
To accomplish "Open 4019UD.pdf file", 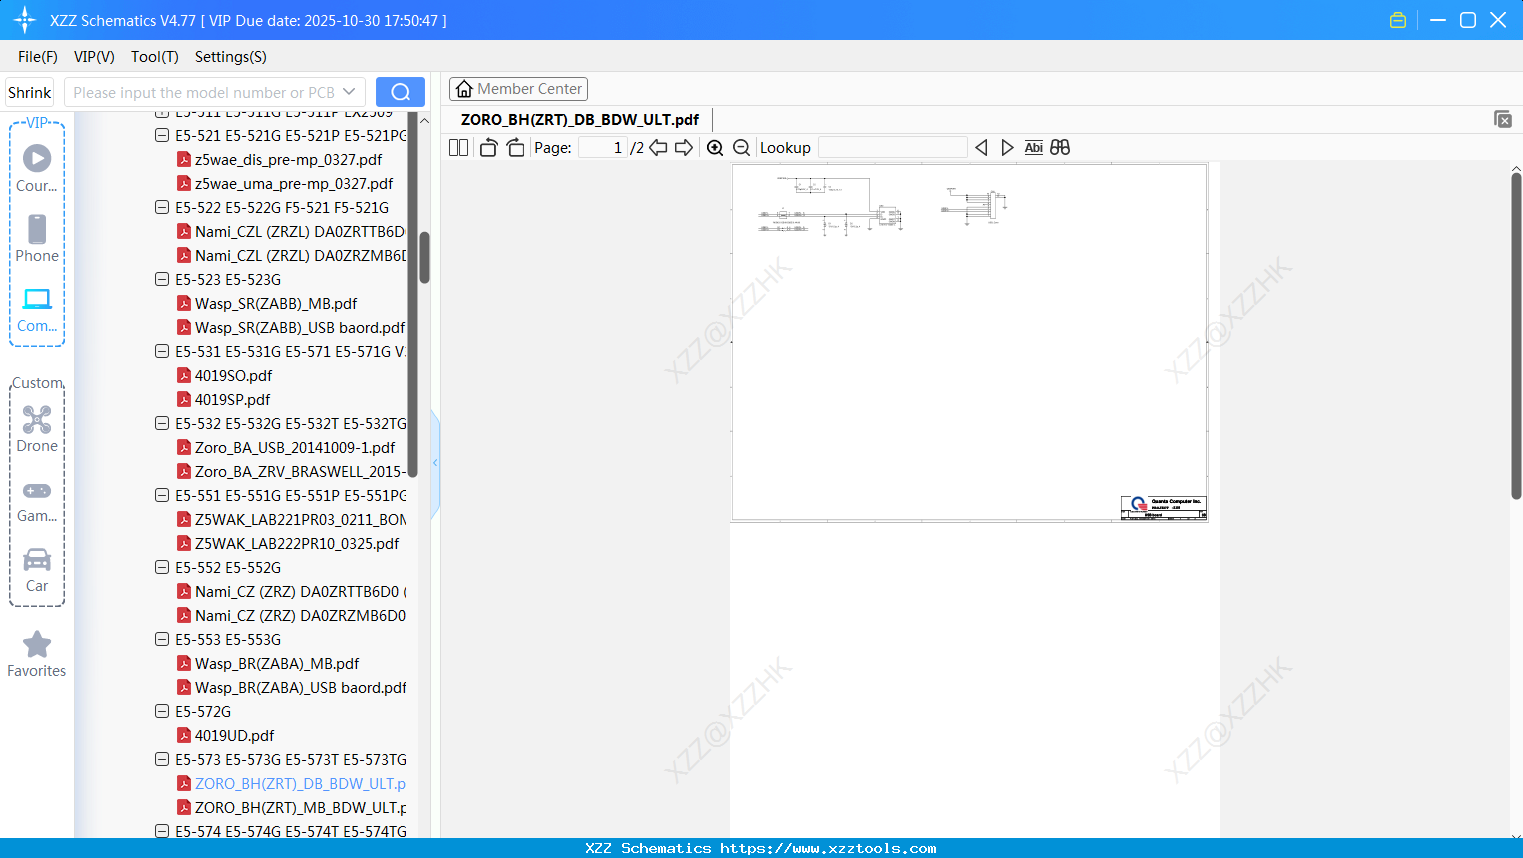I will point(234,735).
